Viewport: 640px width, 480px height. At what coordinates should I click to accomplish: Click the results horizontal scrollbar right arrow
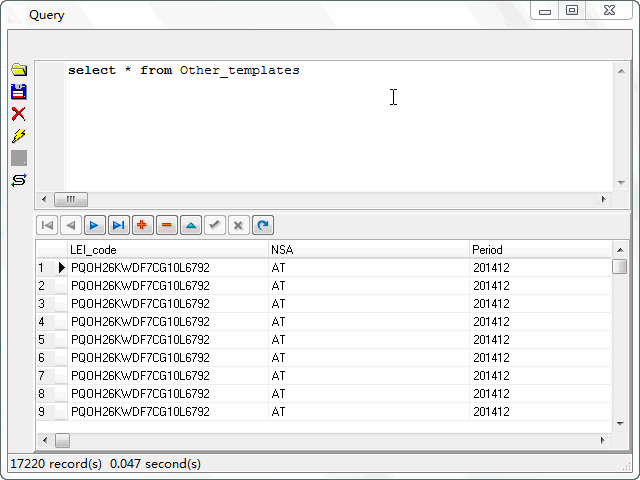pyautogui.click(x=603, y=440)
